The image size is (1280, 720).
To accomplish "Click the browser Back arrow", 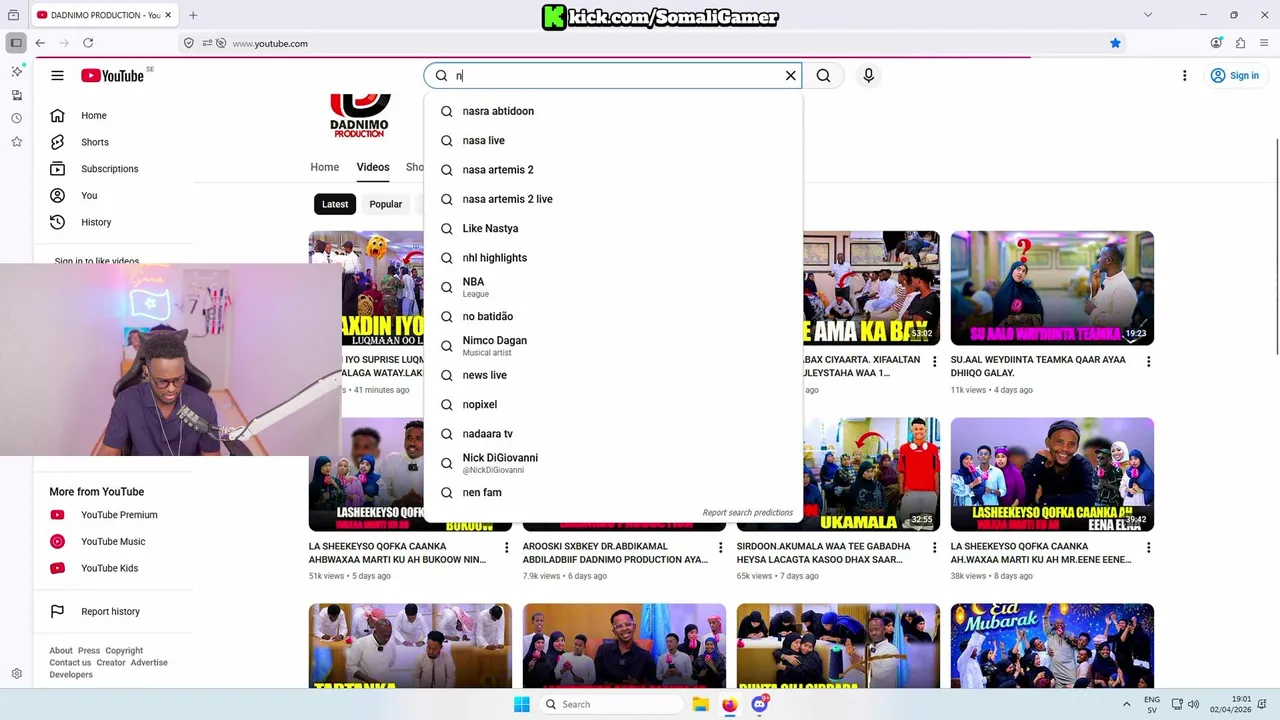I will click(x=40, y=43).
